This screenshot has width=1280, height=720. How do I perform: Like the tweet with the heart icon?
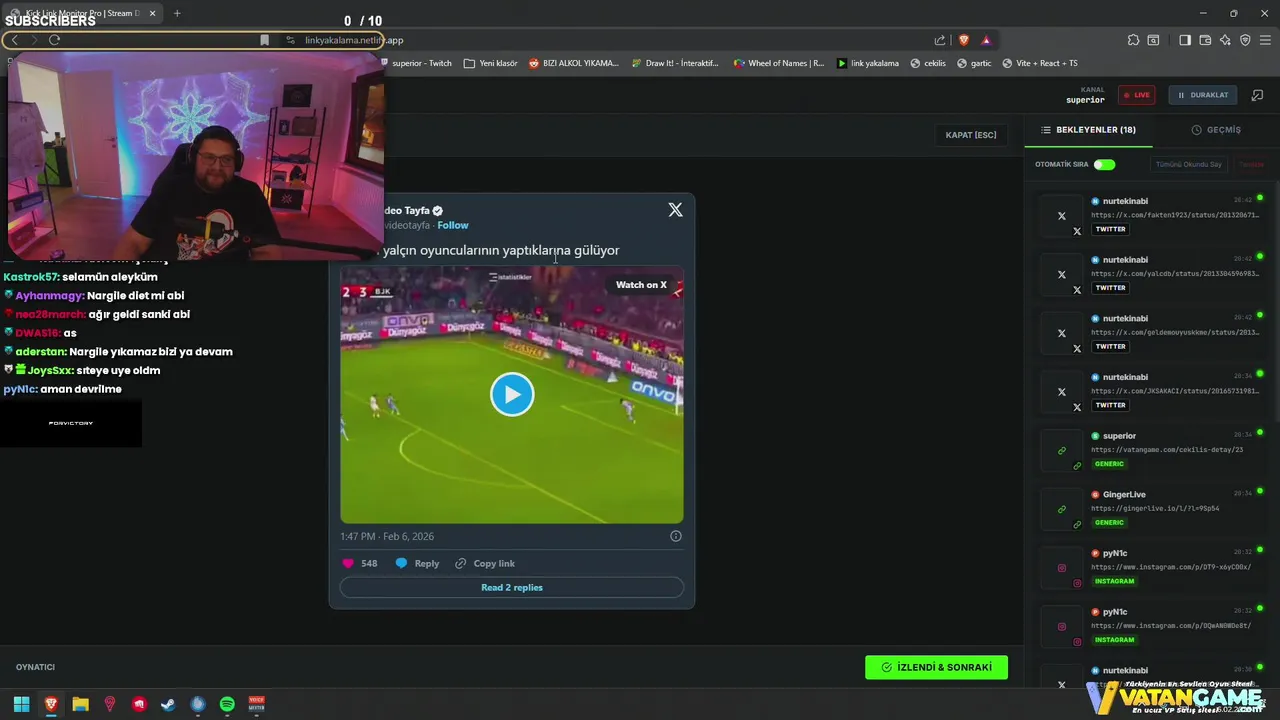pyautogui.click(x=348, y=563)
